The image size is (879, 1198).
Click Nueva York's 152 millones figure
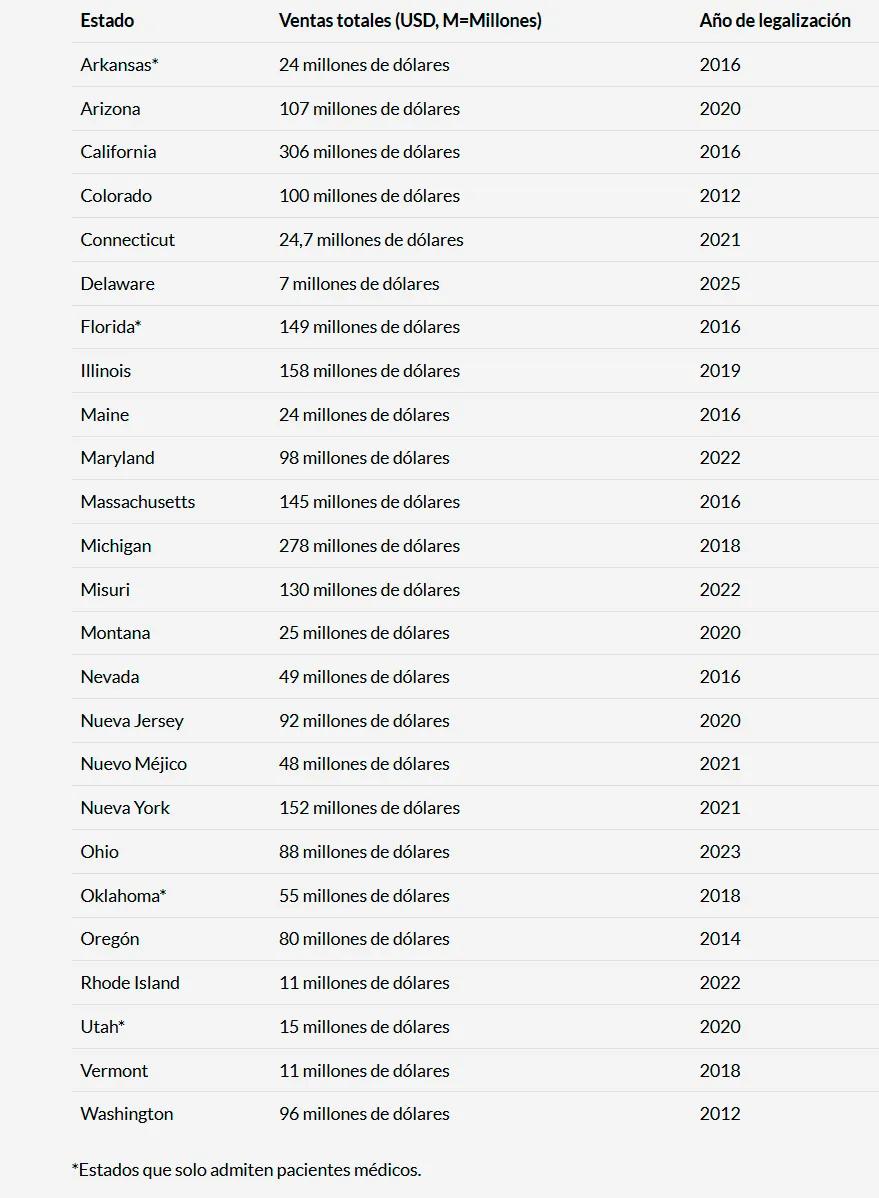tap(369, 808)
